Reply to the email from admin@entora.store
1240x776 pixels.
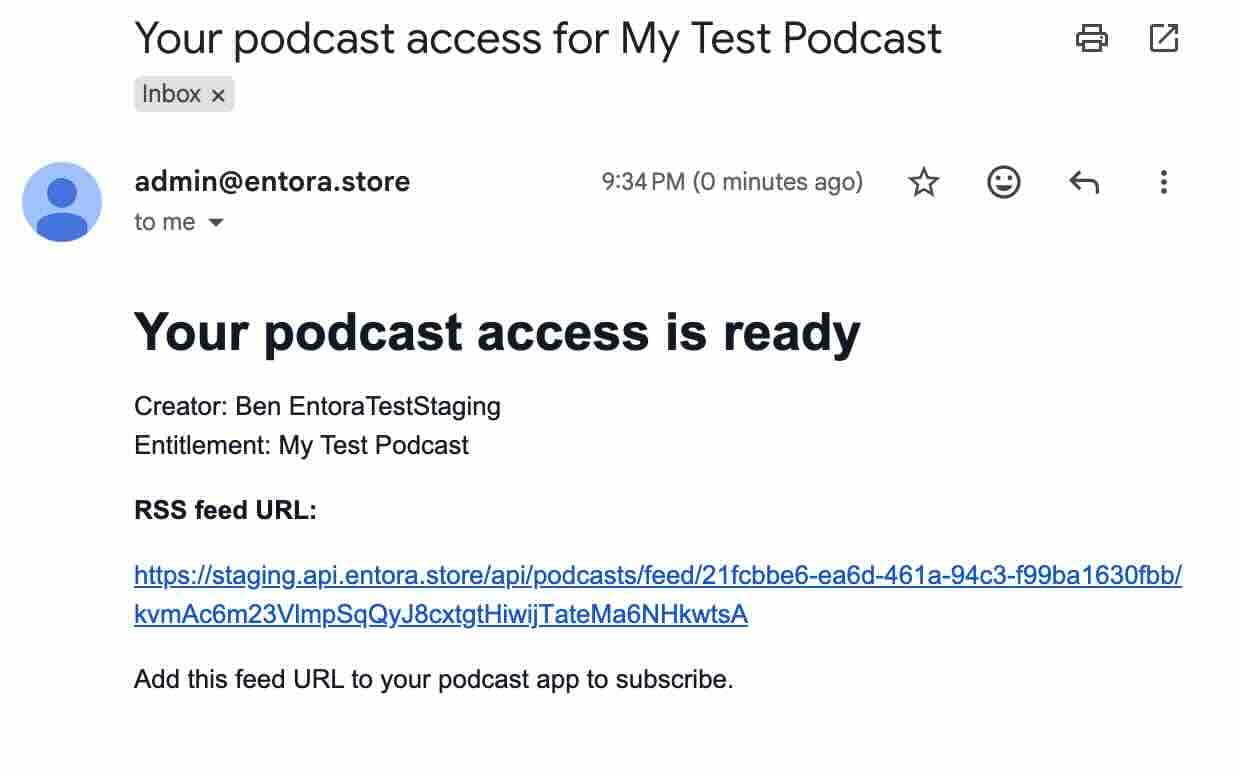click(1083, 182)
